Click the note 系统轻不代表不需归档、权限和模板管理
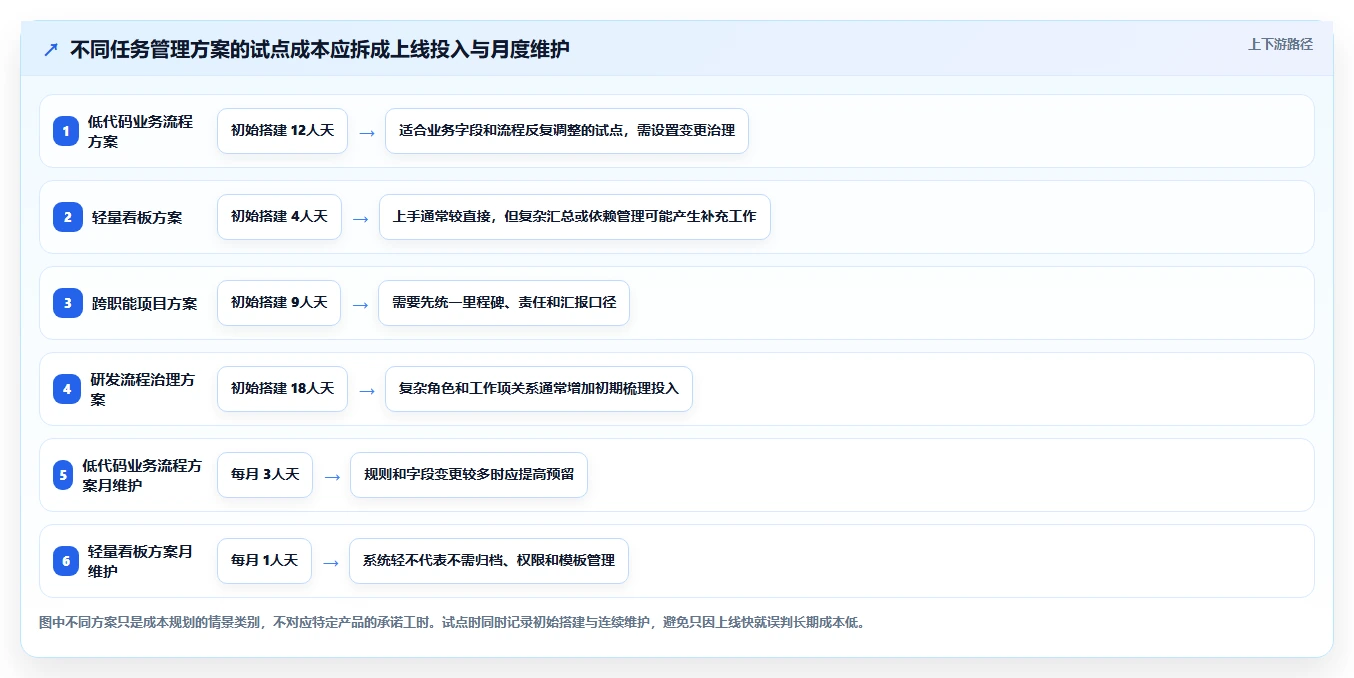The image size is (1354, 678). pyautogui.click(x=489, y=561)
